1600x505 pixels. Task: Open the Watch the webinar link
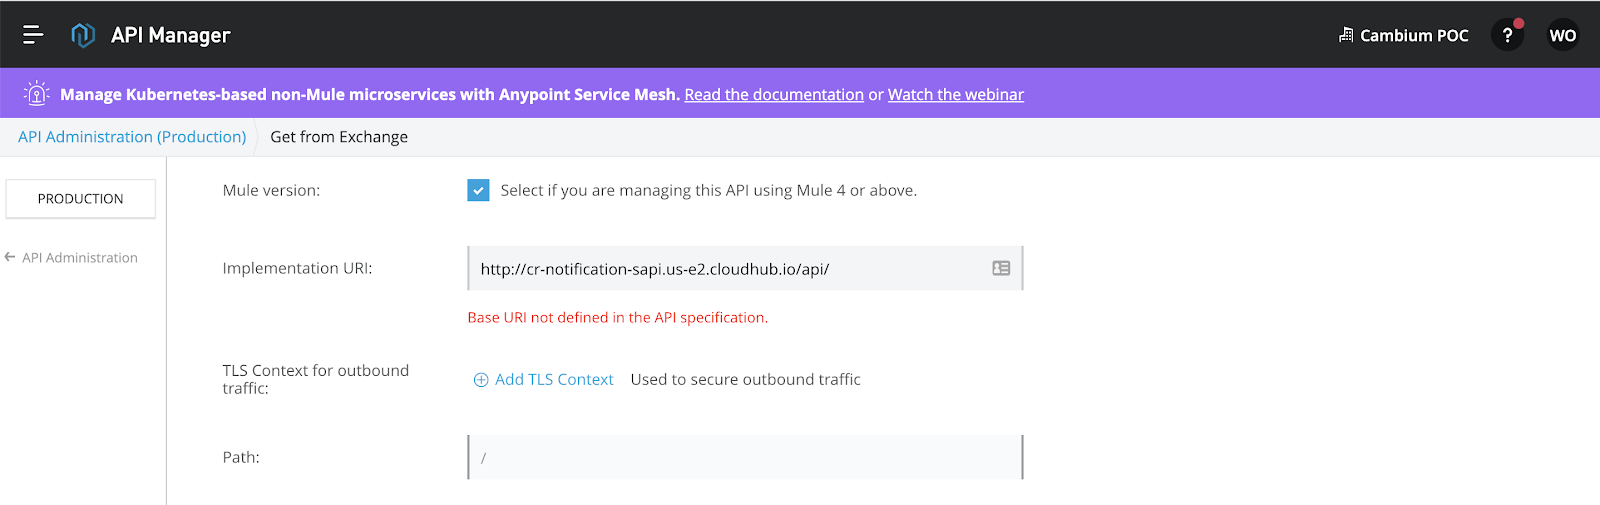[955, 94]
